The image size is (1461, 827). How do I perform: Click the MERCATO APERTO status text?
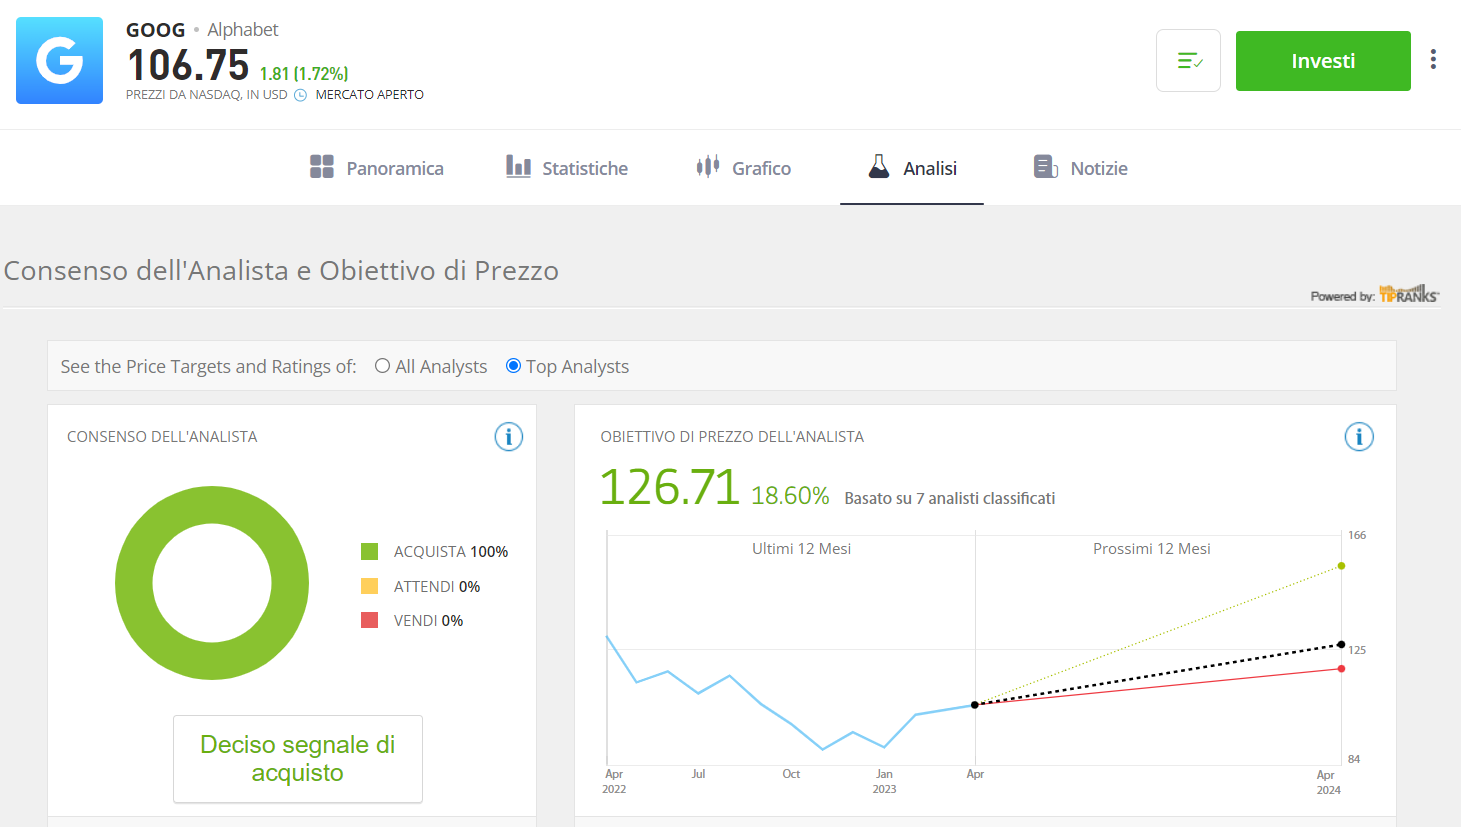[x=370, y=95]
